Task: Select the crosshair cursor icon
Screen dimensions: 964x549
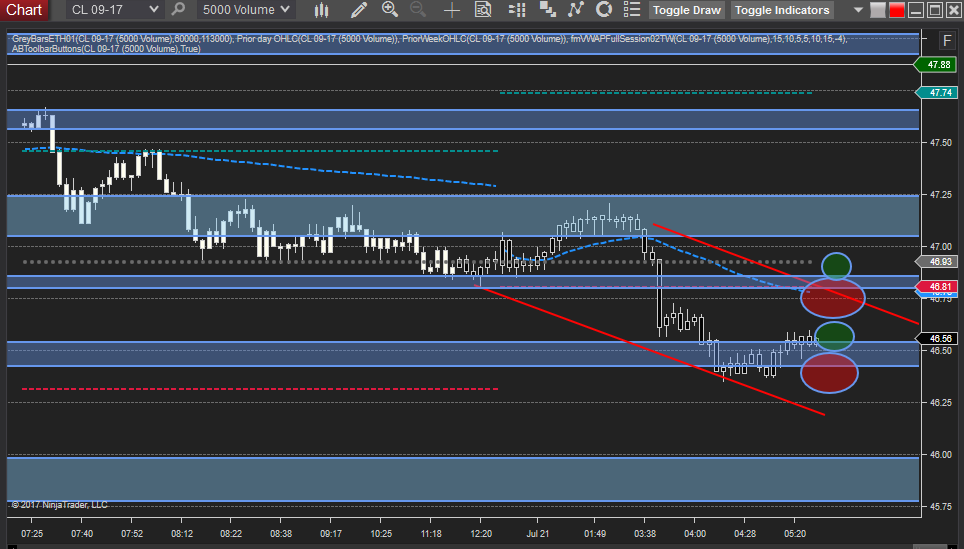Action: pos(452,10)
